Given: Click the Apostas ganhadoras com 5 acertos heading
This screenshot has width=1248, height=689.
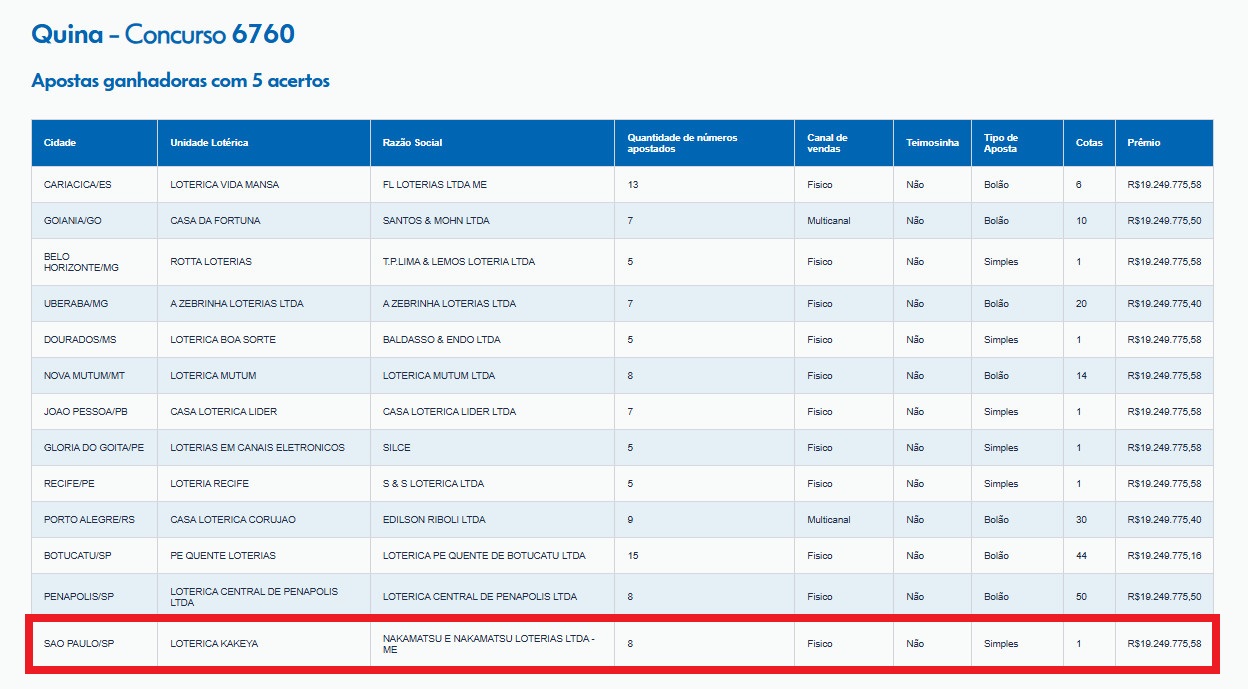Looking at the screenshot, I should point(180,81).
